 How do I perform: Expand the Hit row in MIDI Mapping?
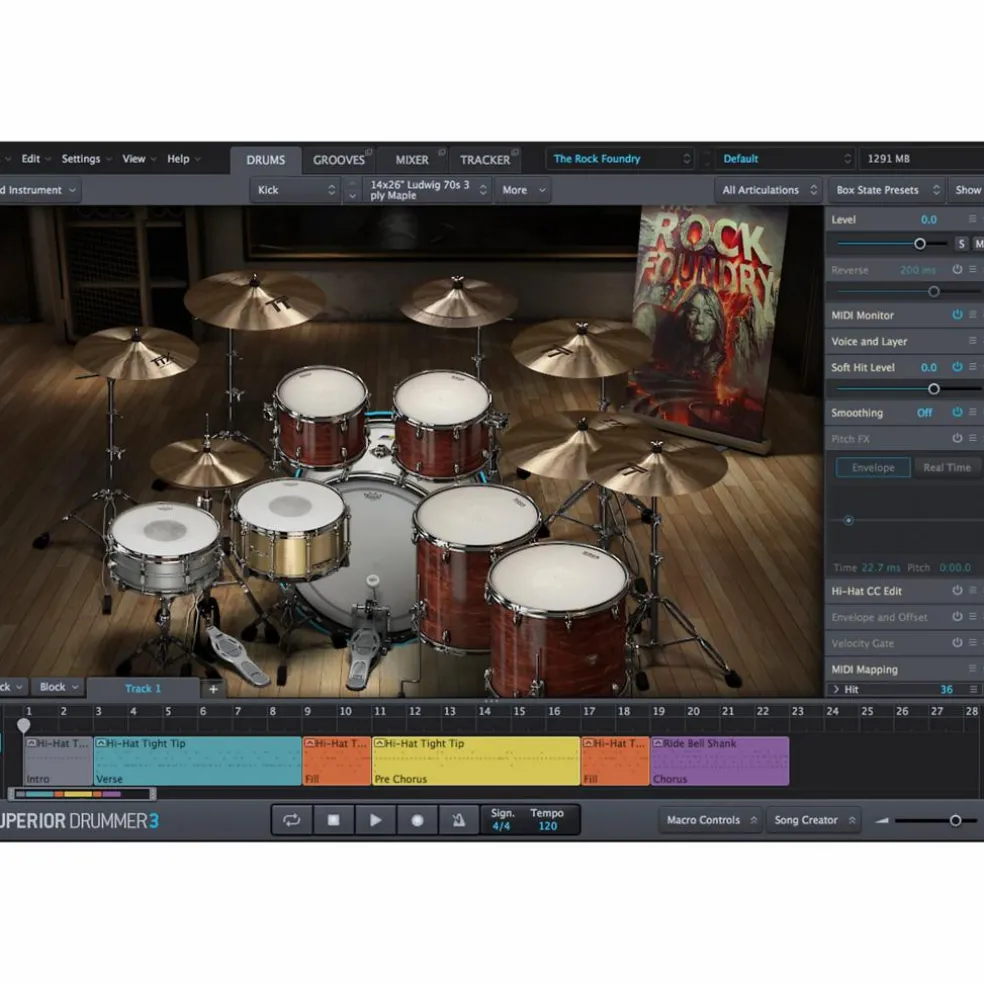(836, 689)
